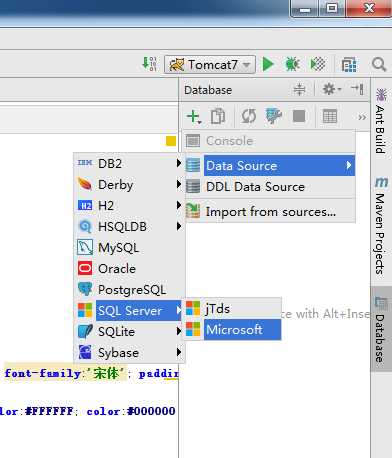Select the SQL Server menu entry
Screen dimensions: 392x458
coord(129,311)
